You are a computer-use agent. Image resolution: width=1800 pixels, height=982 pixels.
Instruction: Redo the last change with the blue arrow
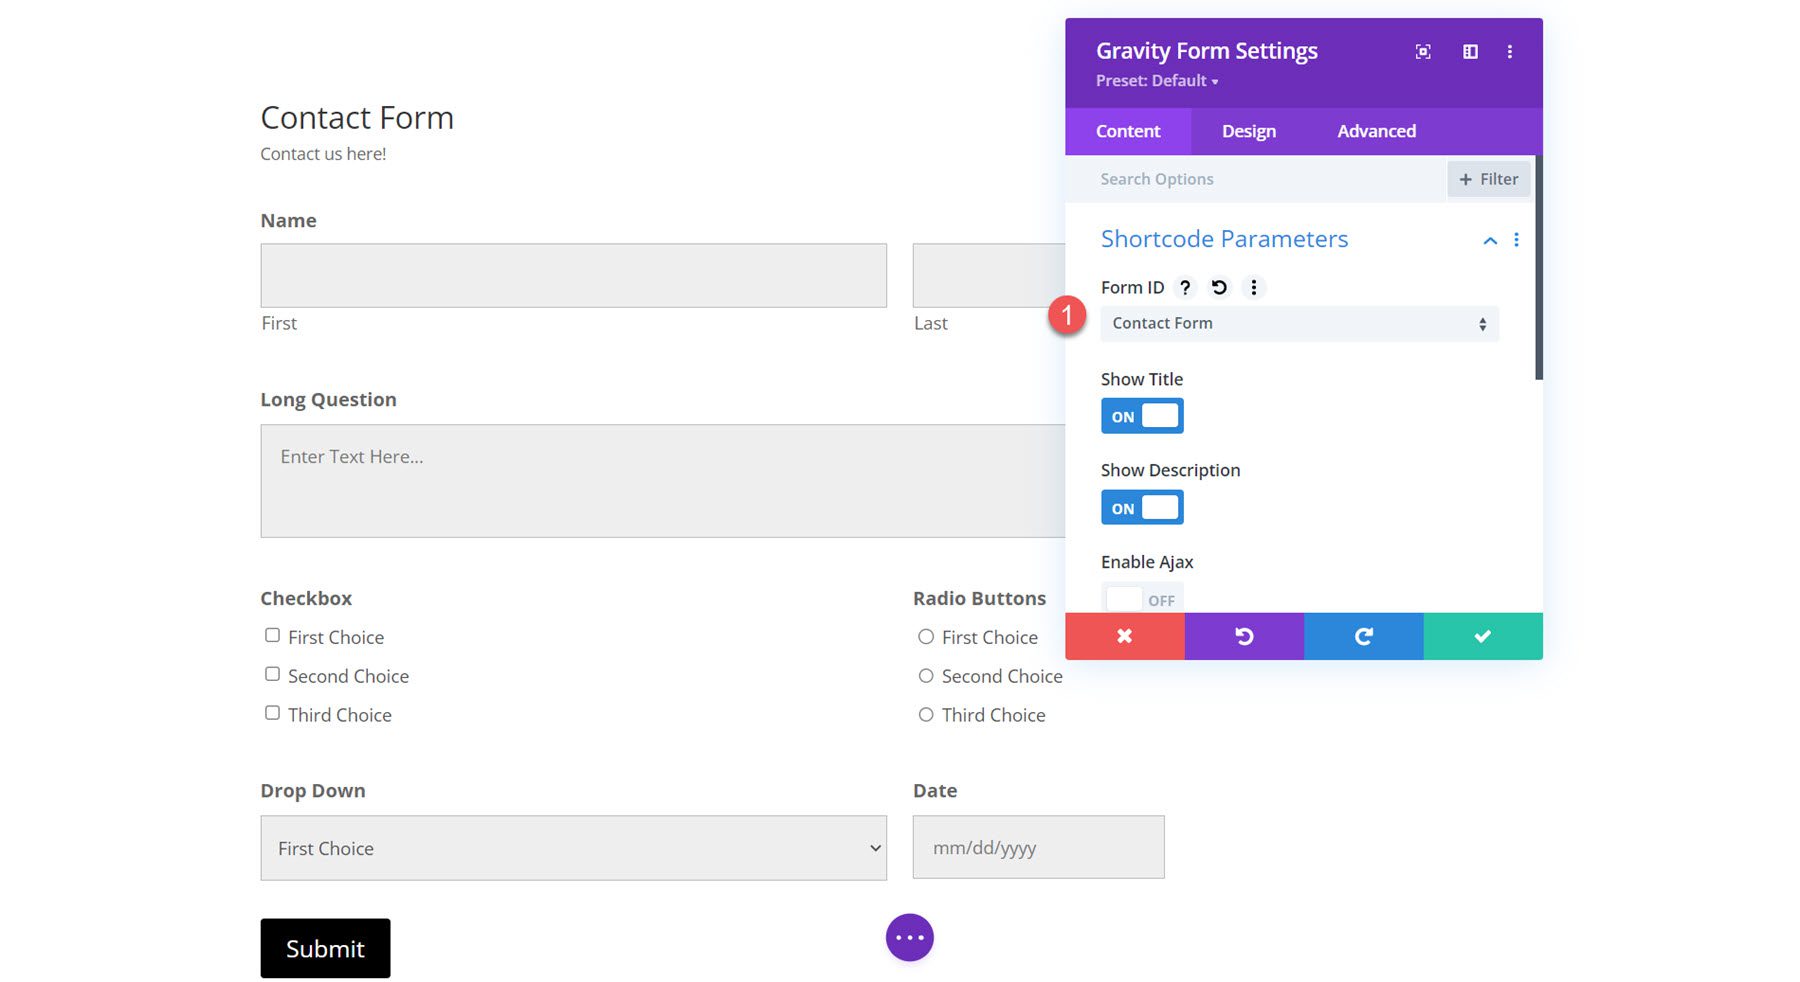pos(1362,636)
